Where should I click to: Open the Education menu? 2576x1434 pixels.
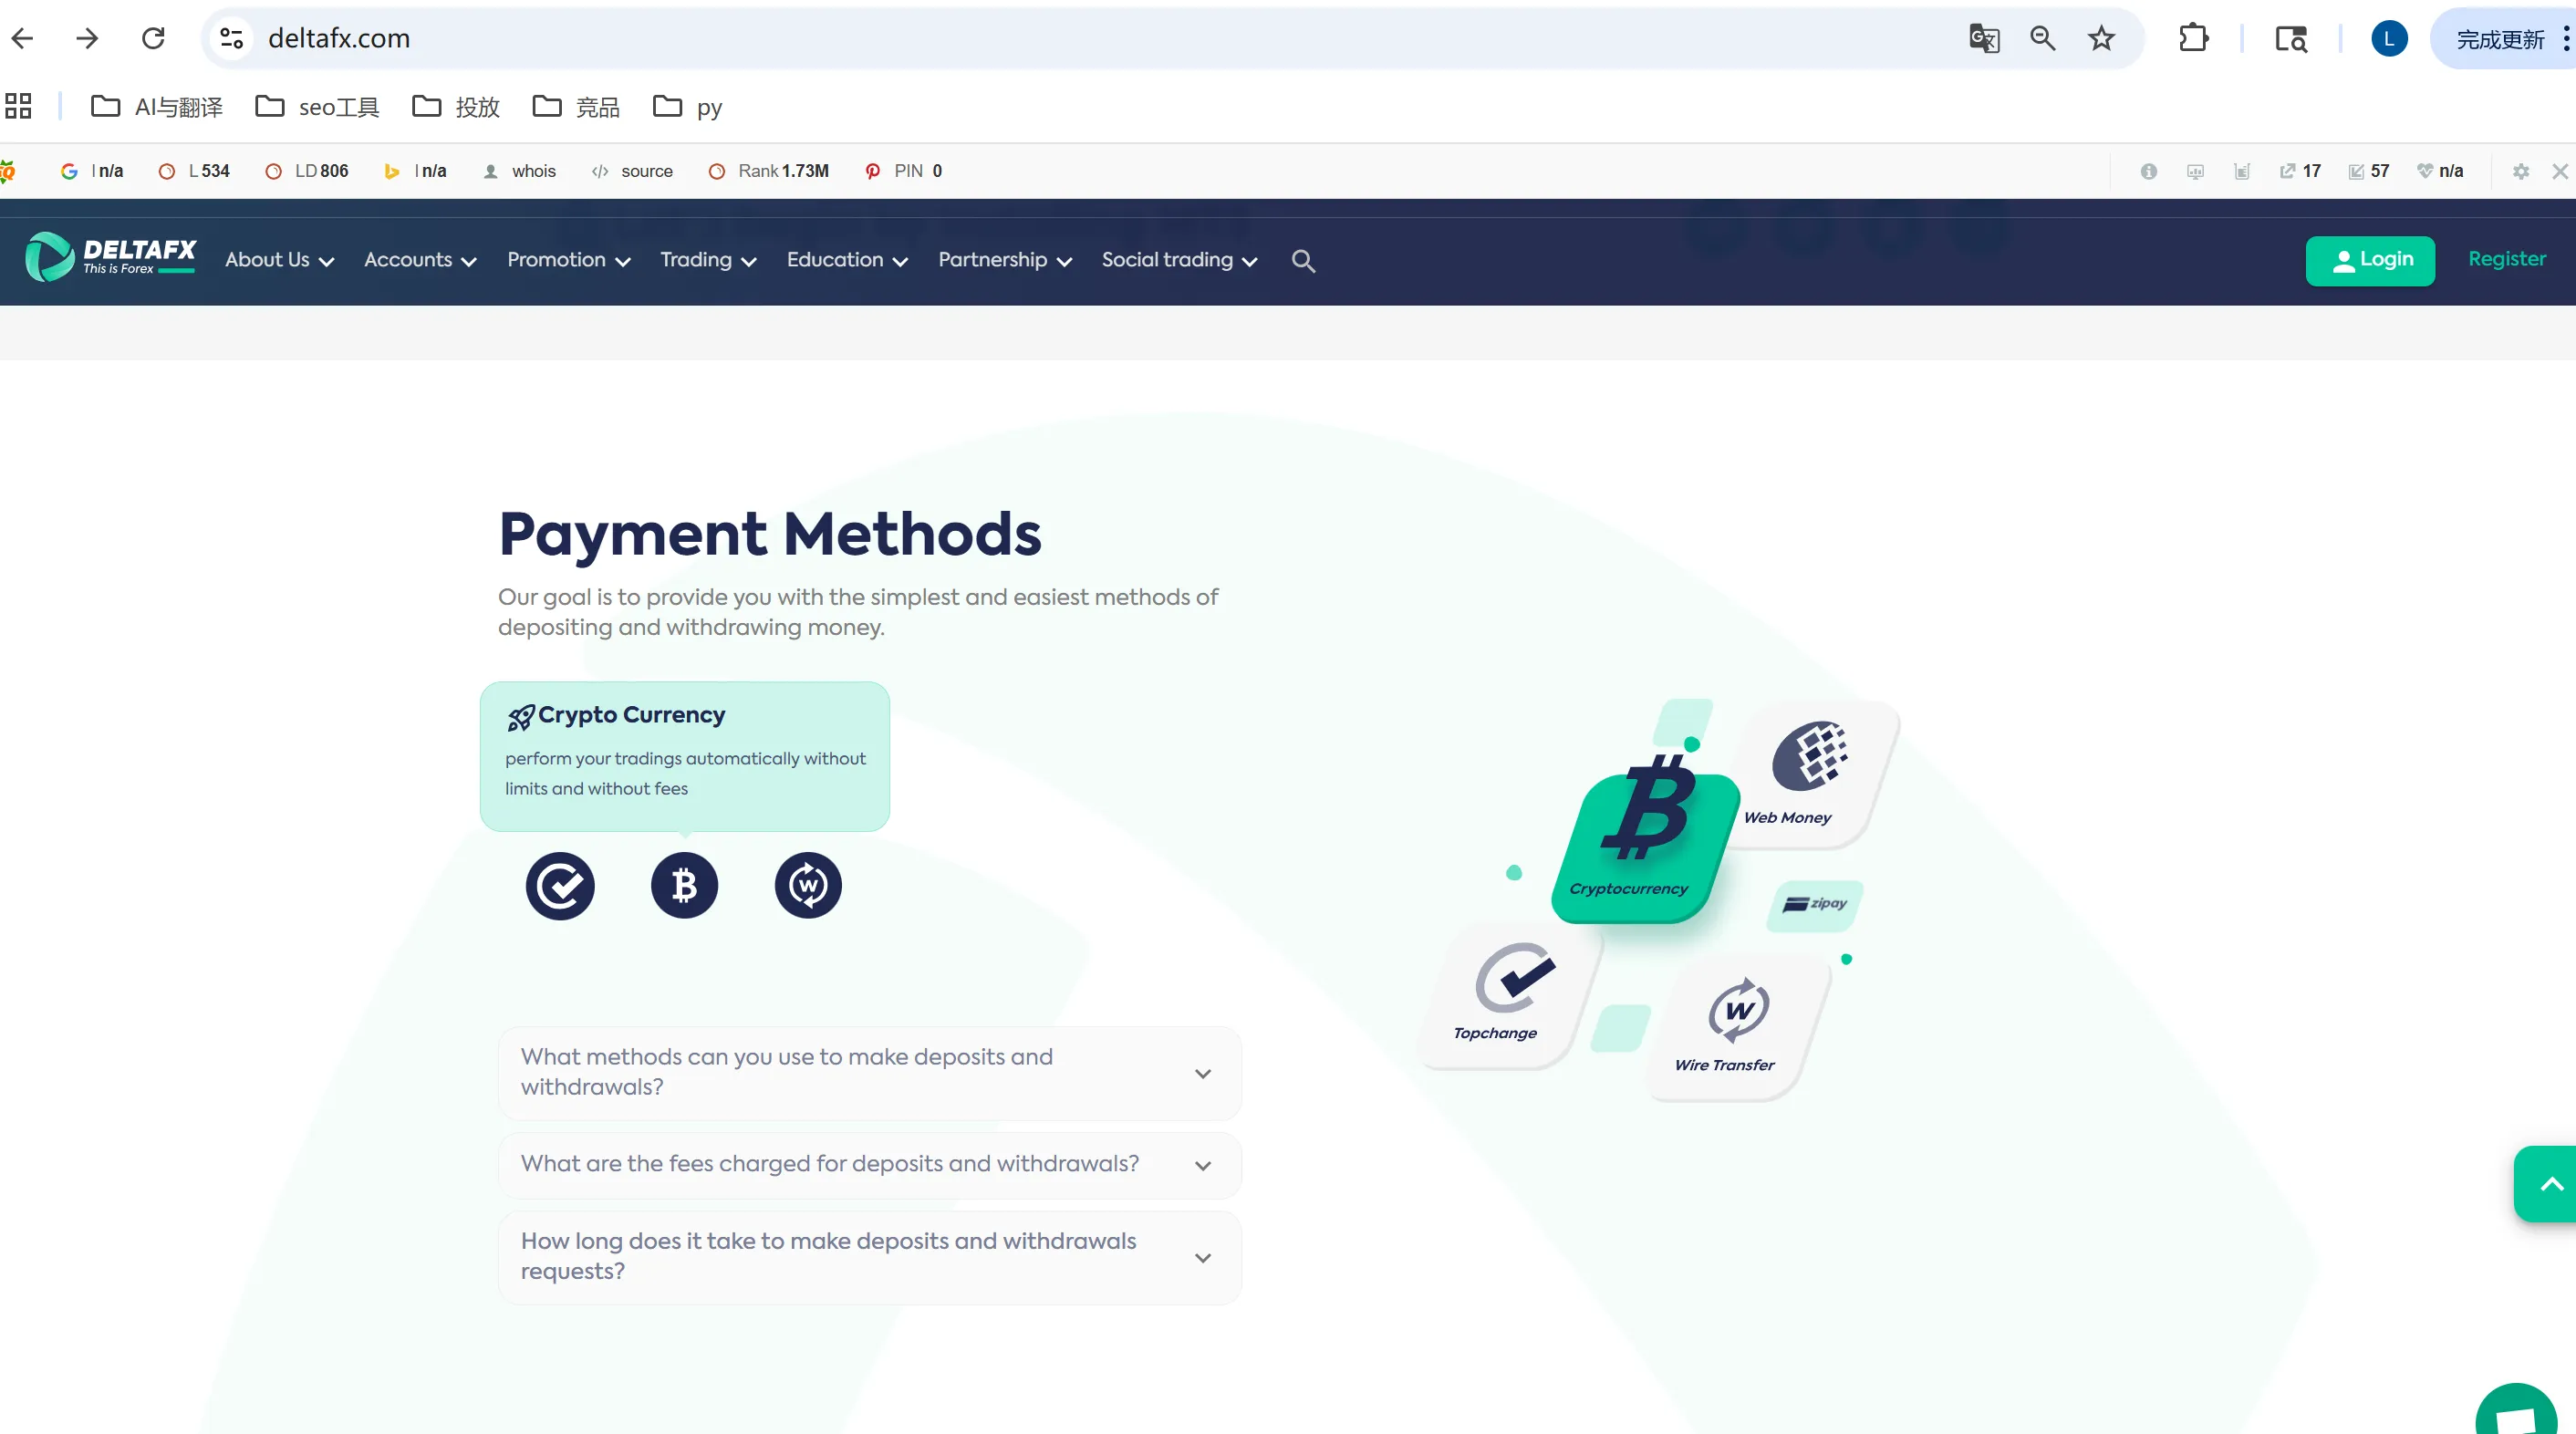click(x=847, y=260)
